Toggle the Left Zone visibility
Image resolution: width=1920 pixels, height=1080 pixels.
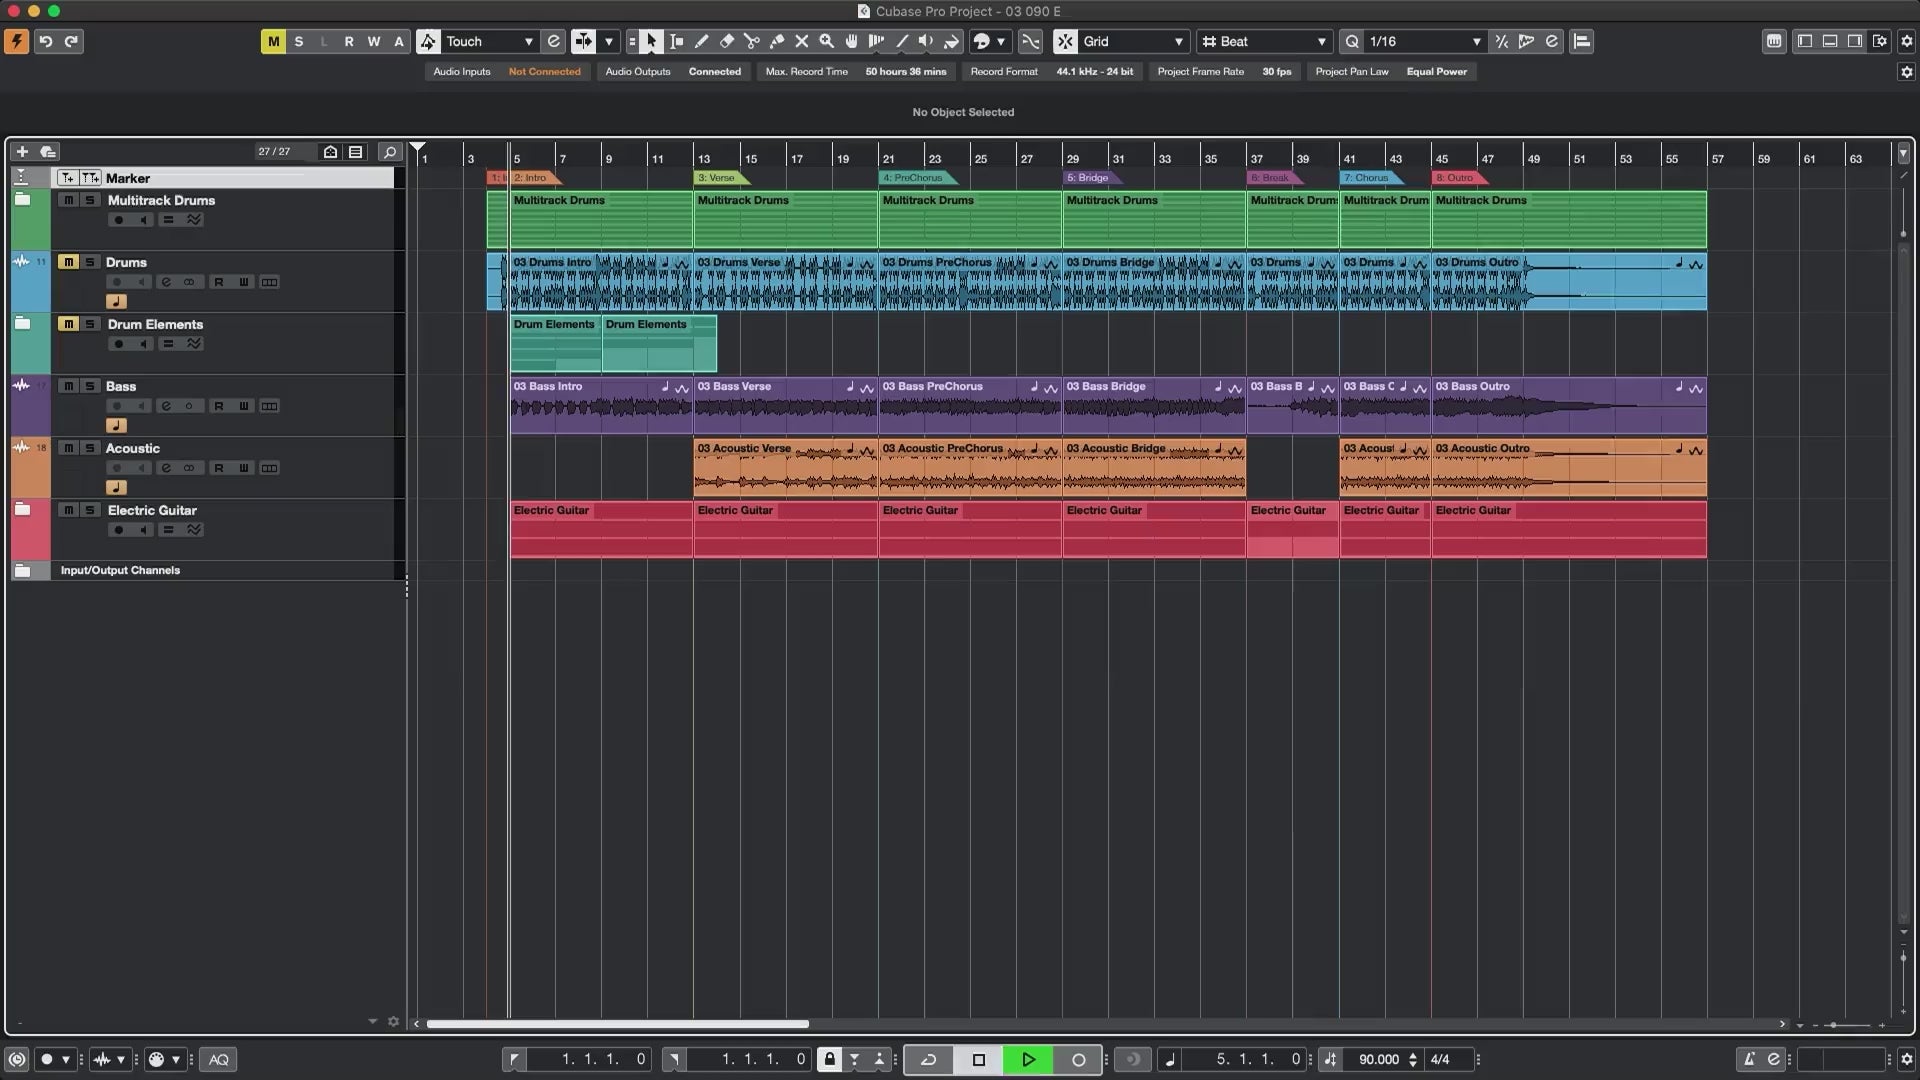pyautogui.click(x=1805, y=41)
